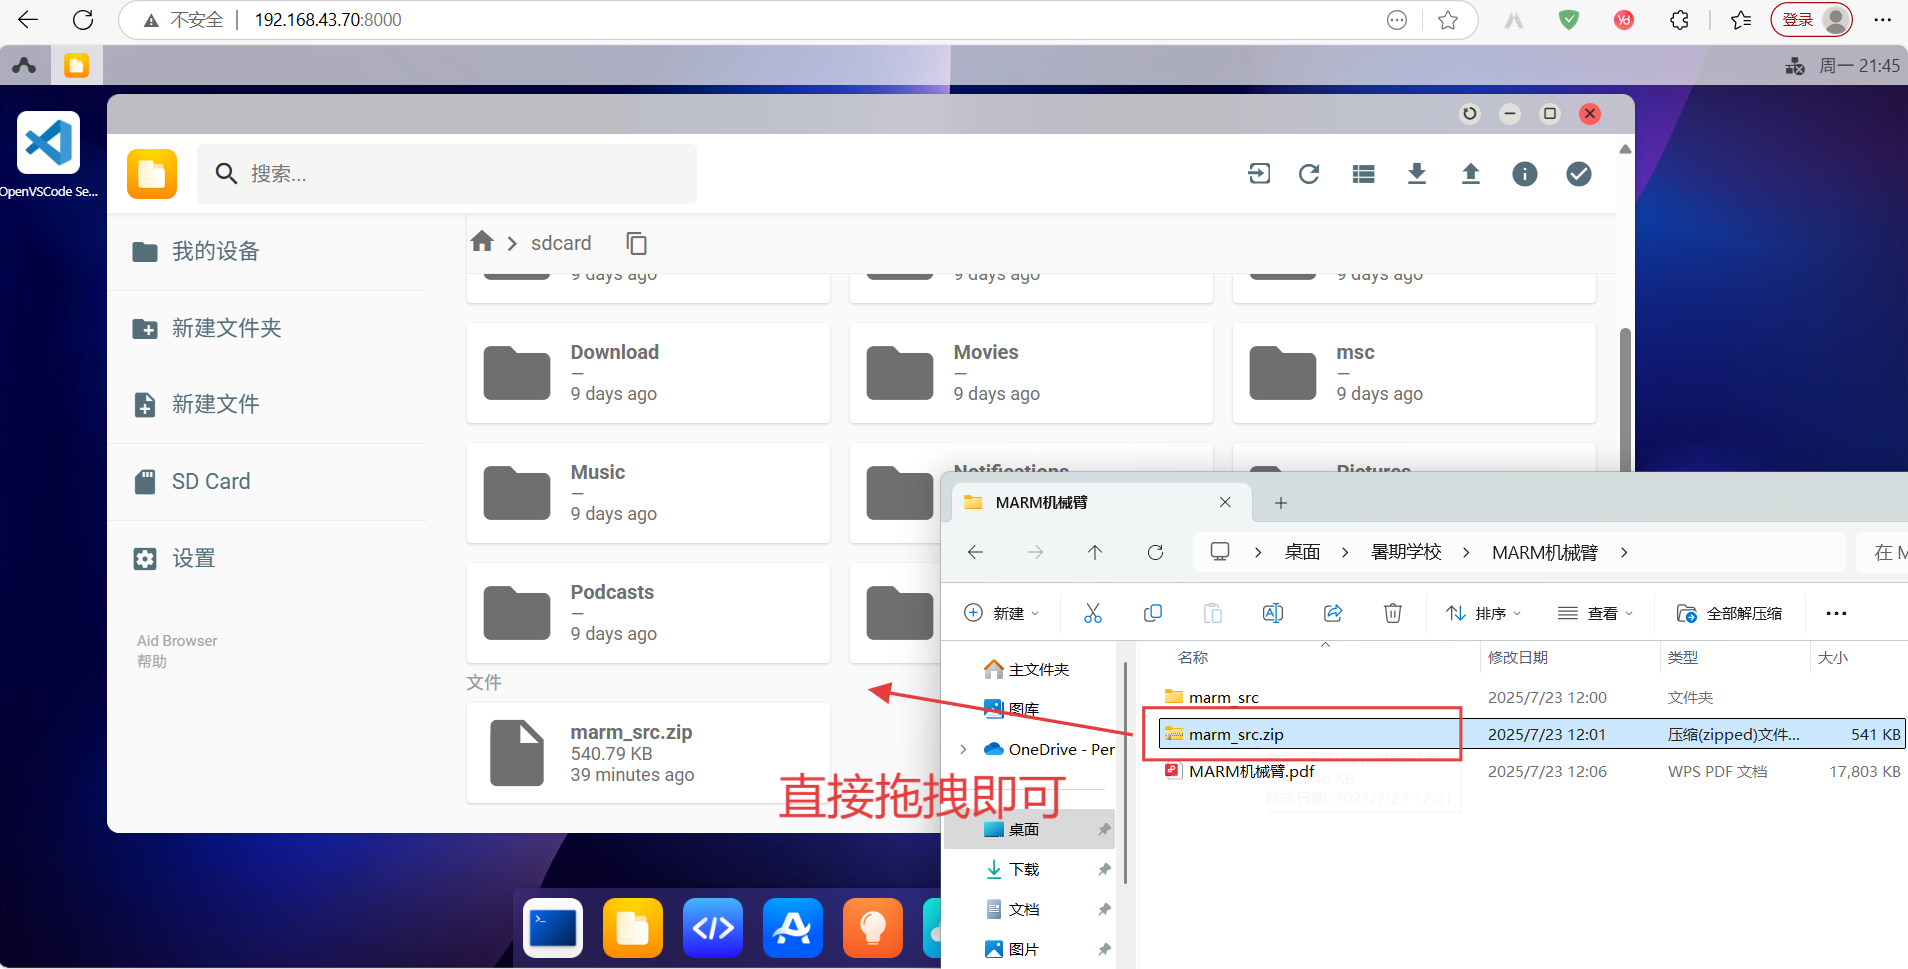Click the delete trash icon in Explorer

(1392, 613)
